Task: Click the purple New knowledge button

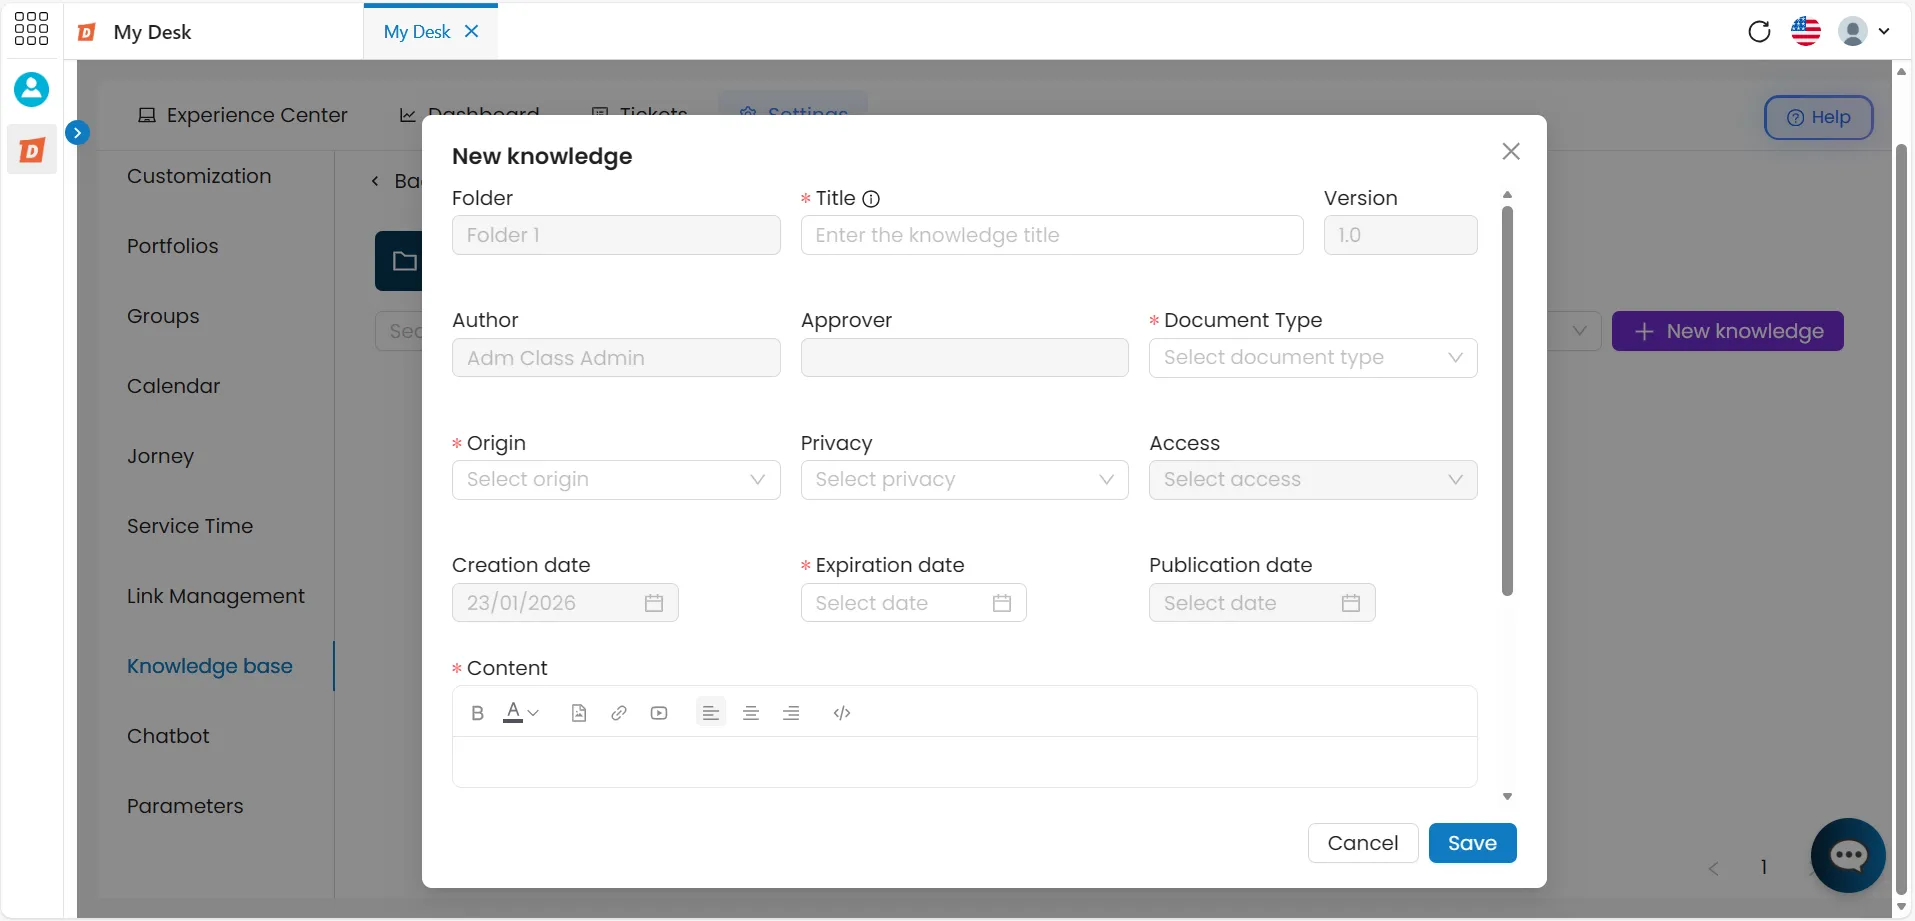Action: coord(1727,331)
